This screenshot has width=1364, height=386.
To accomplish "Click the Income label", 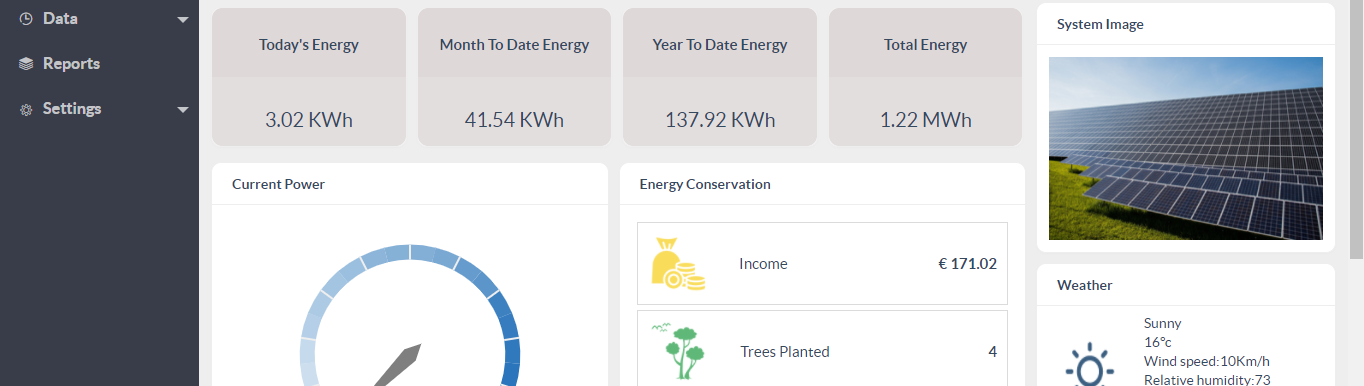I will click(x=763, y=264).
